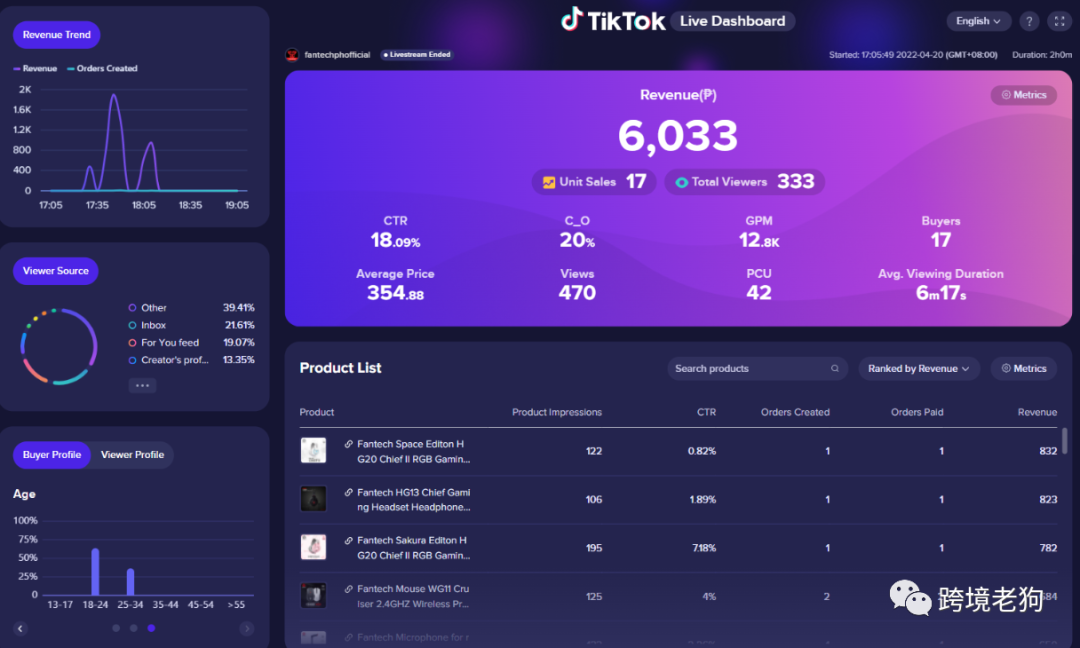The width and height of the screenshot is (1080, 648).
Task: Click the viewer source donut chart
Action: (x=59, y=346)
